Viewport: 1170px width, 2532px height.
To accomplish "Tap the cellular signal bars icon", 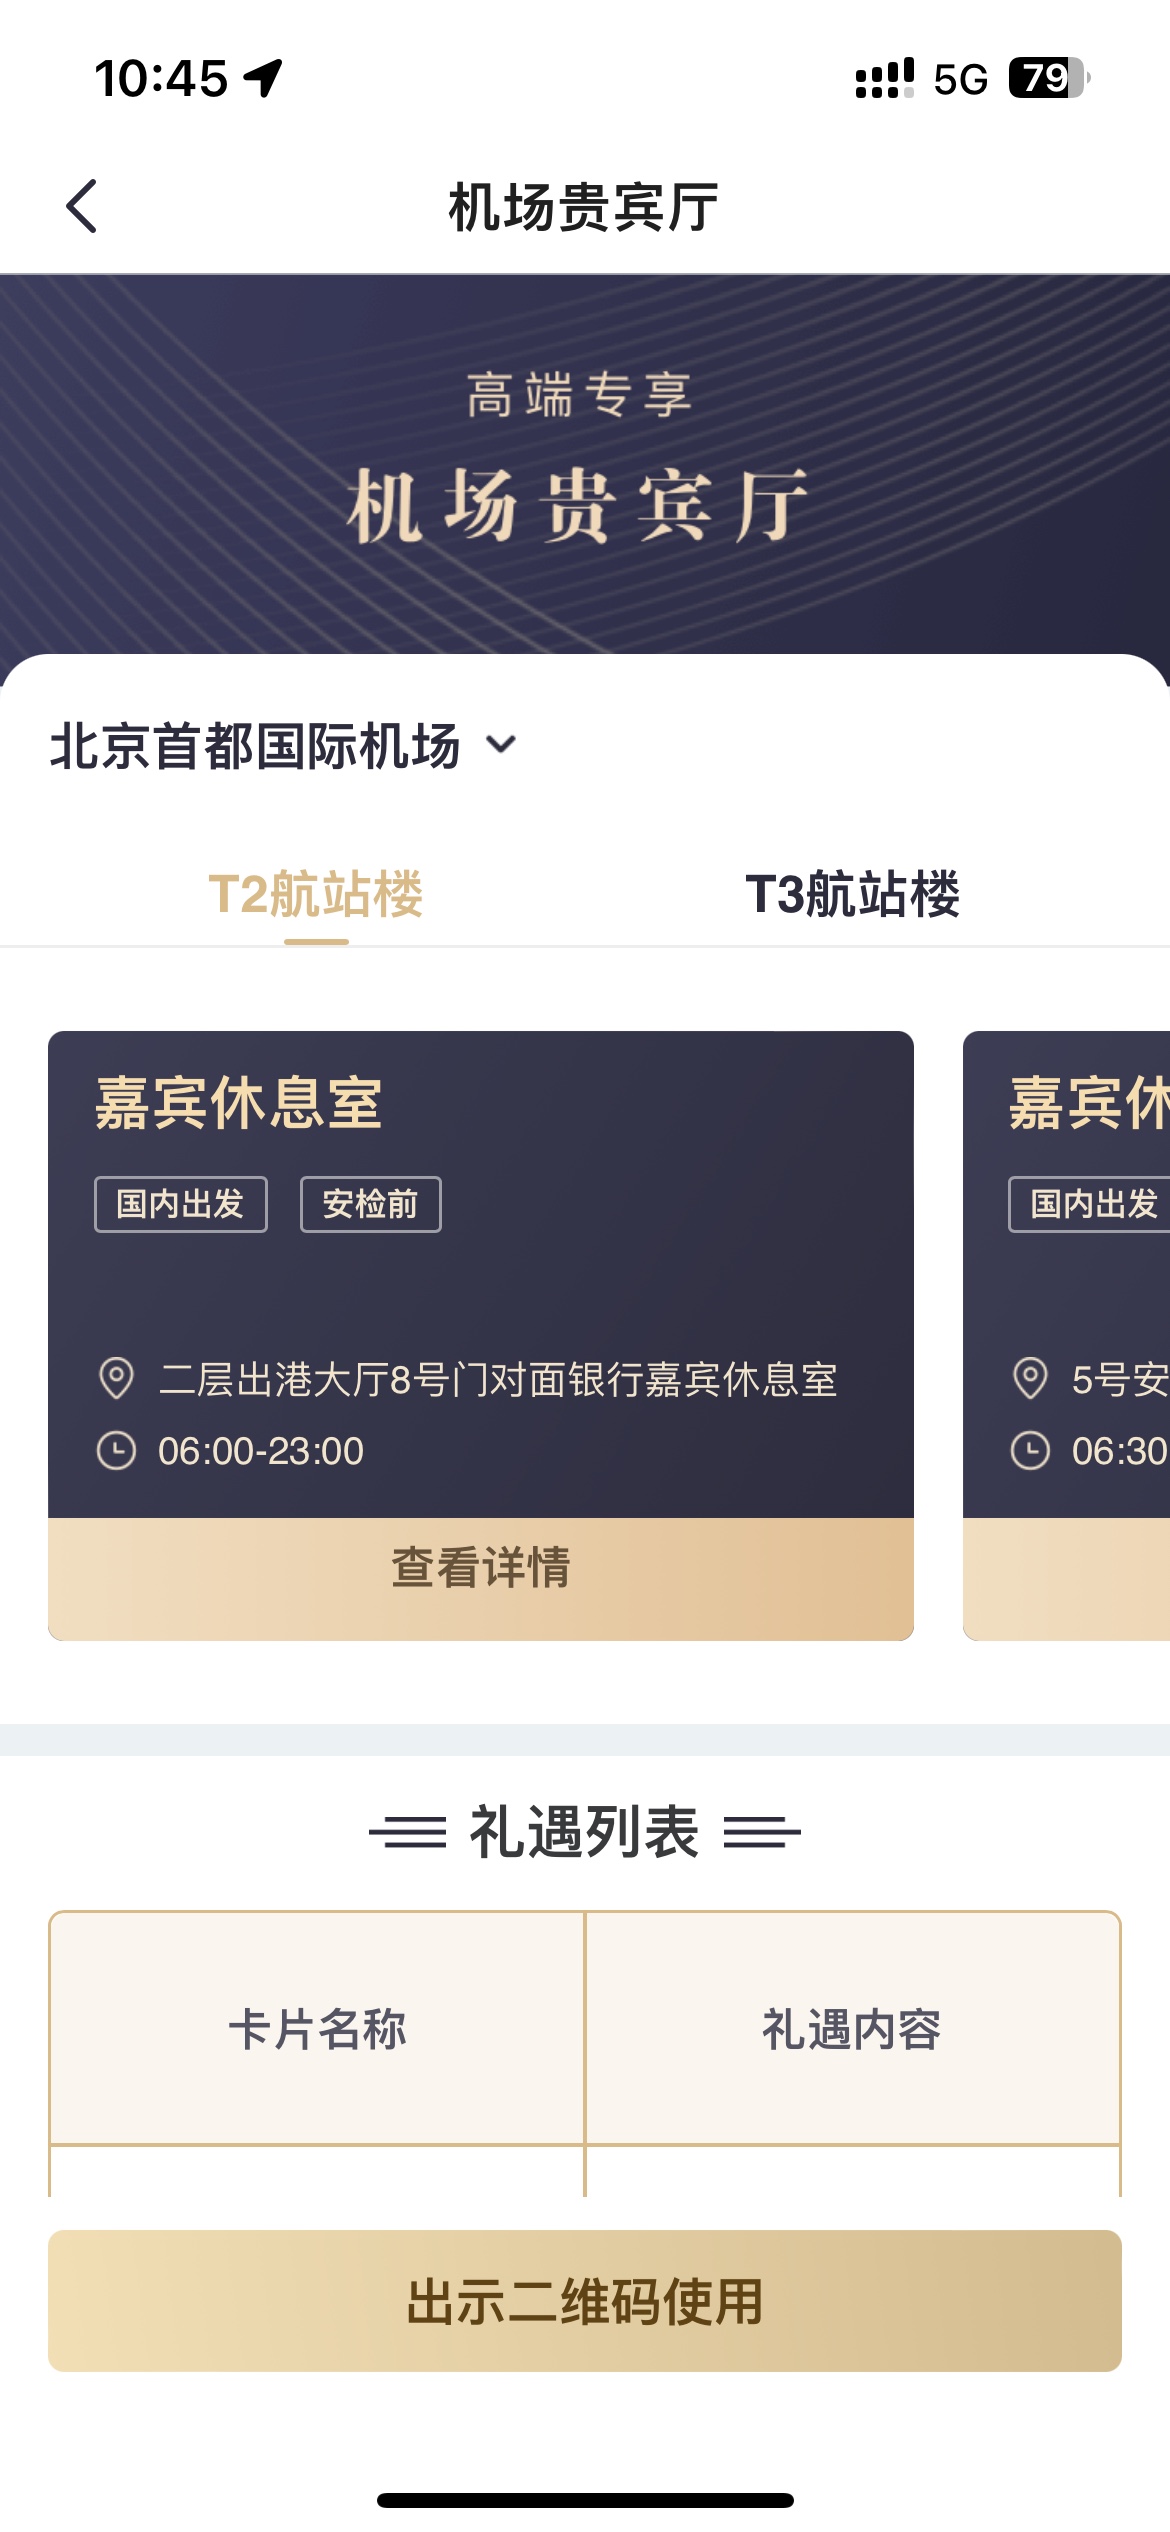I will coord(885,78).
